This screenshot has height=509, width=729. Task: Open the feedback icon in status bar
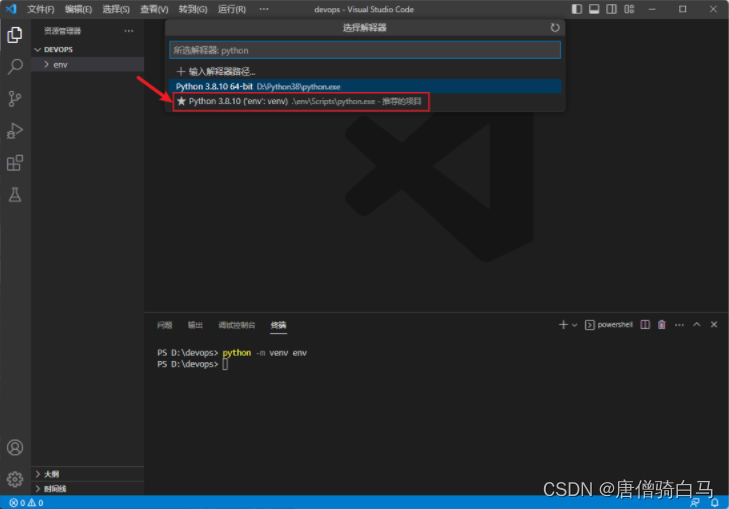[x=695, y=502]
